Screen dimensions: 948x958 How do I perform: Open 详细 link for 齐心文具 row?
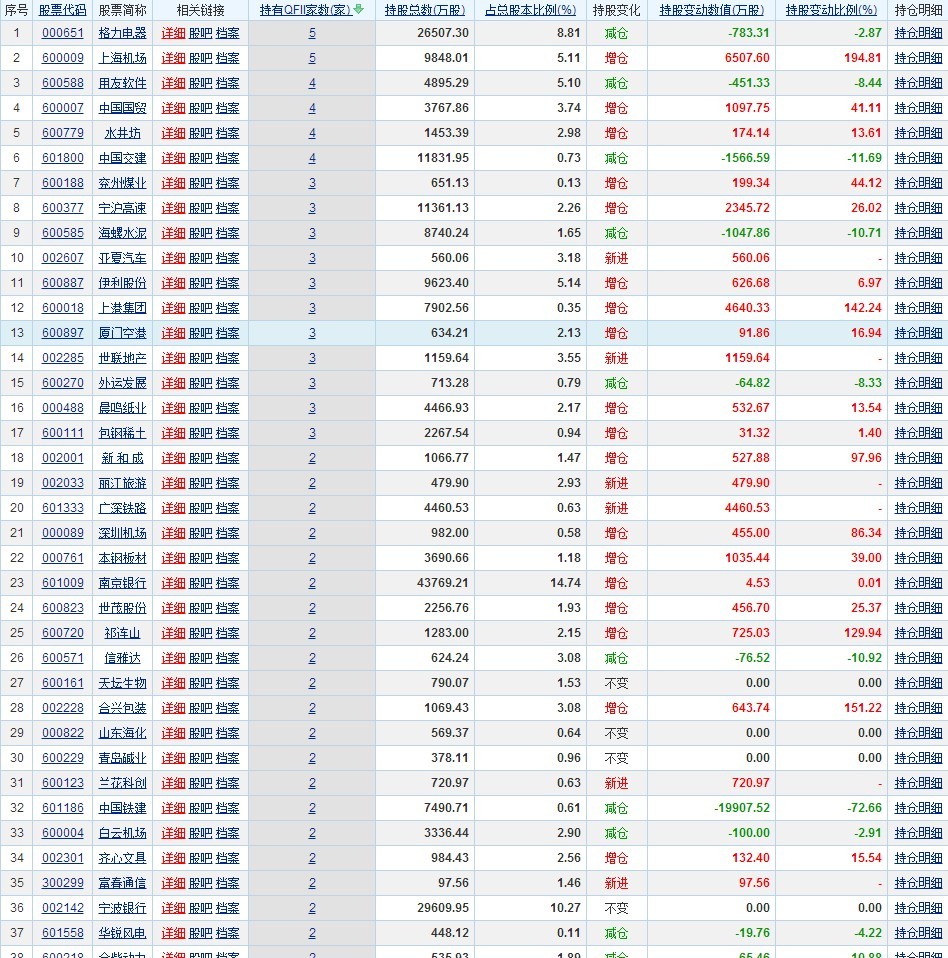173,858
